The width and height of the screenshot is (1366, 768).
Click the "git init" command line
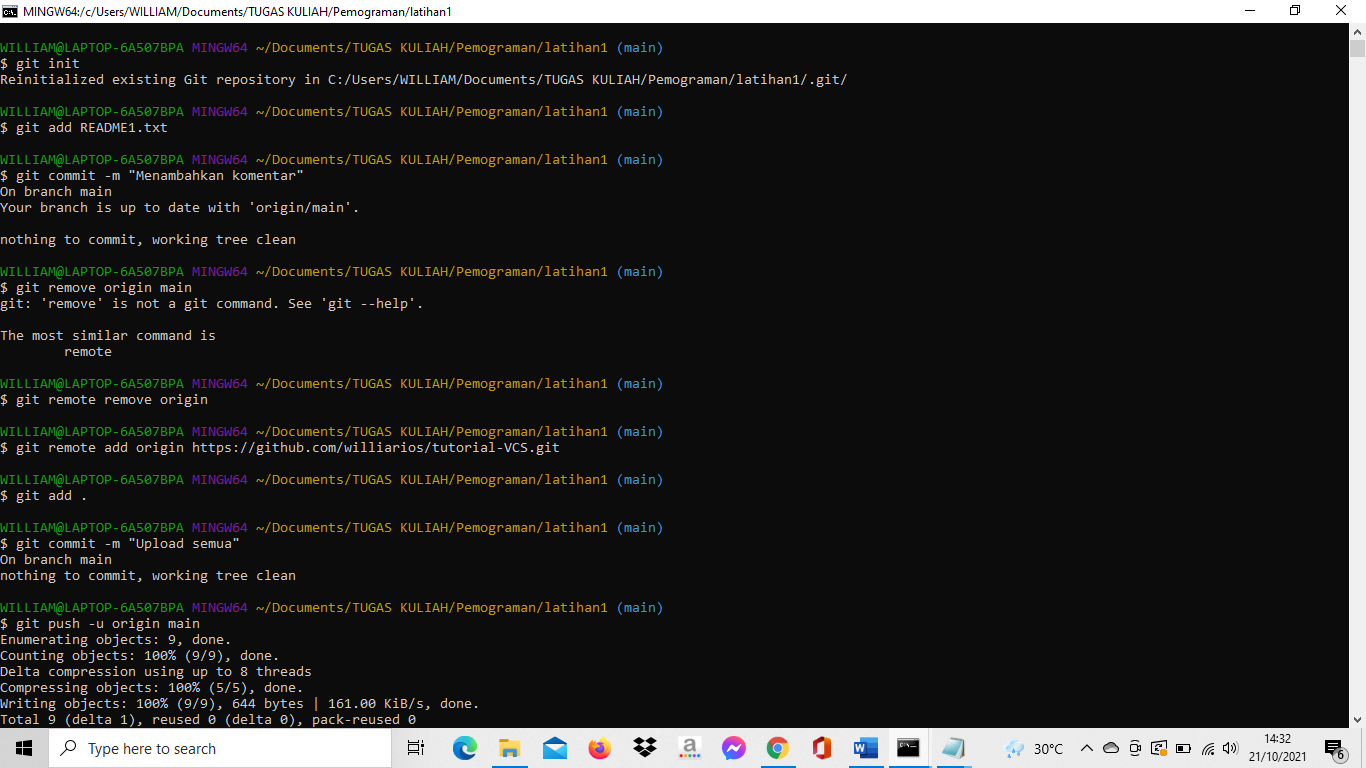40,64
